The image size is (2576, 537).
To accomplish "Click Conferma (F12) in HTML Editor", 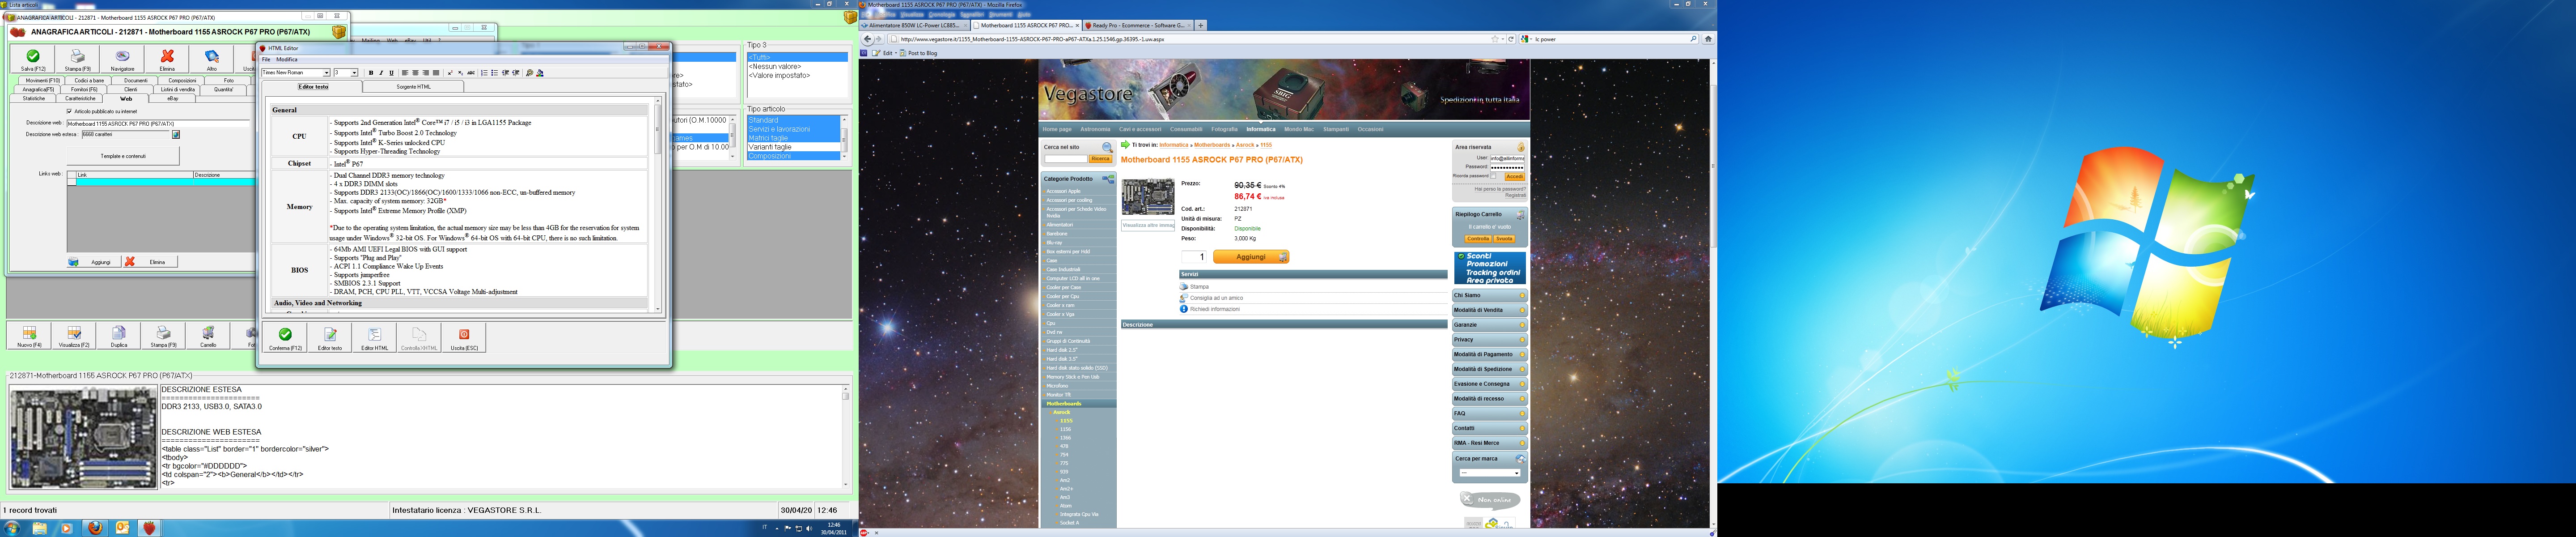I will (x=285, y=338).
